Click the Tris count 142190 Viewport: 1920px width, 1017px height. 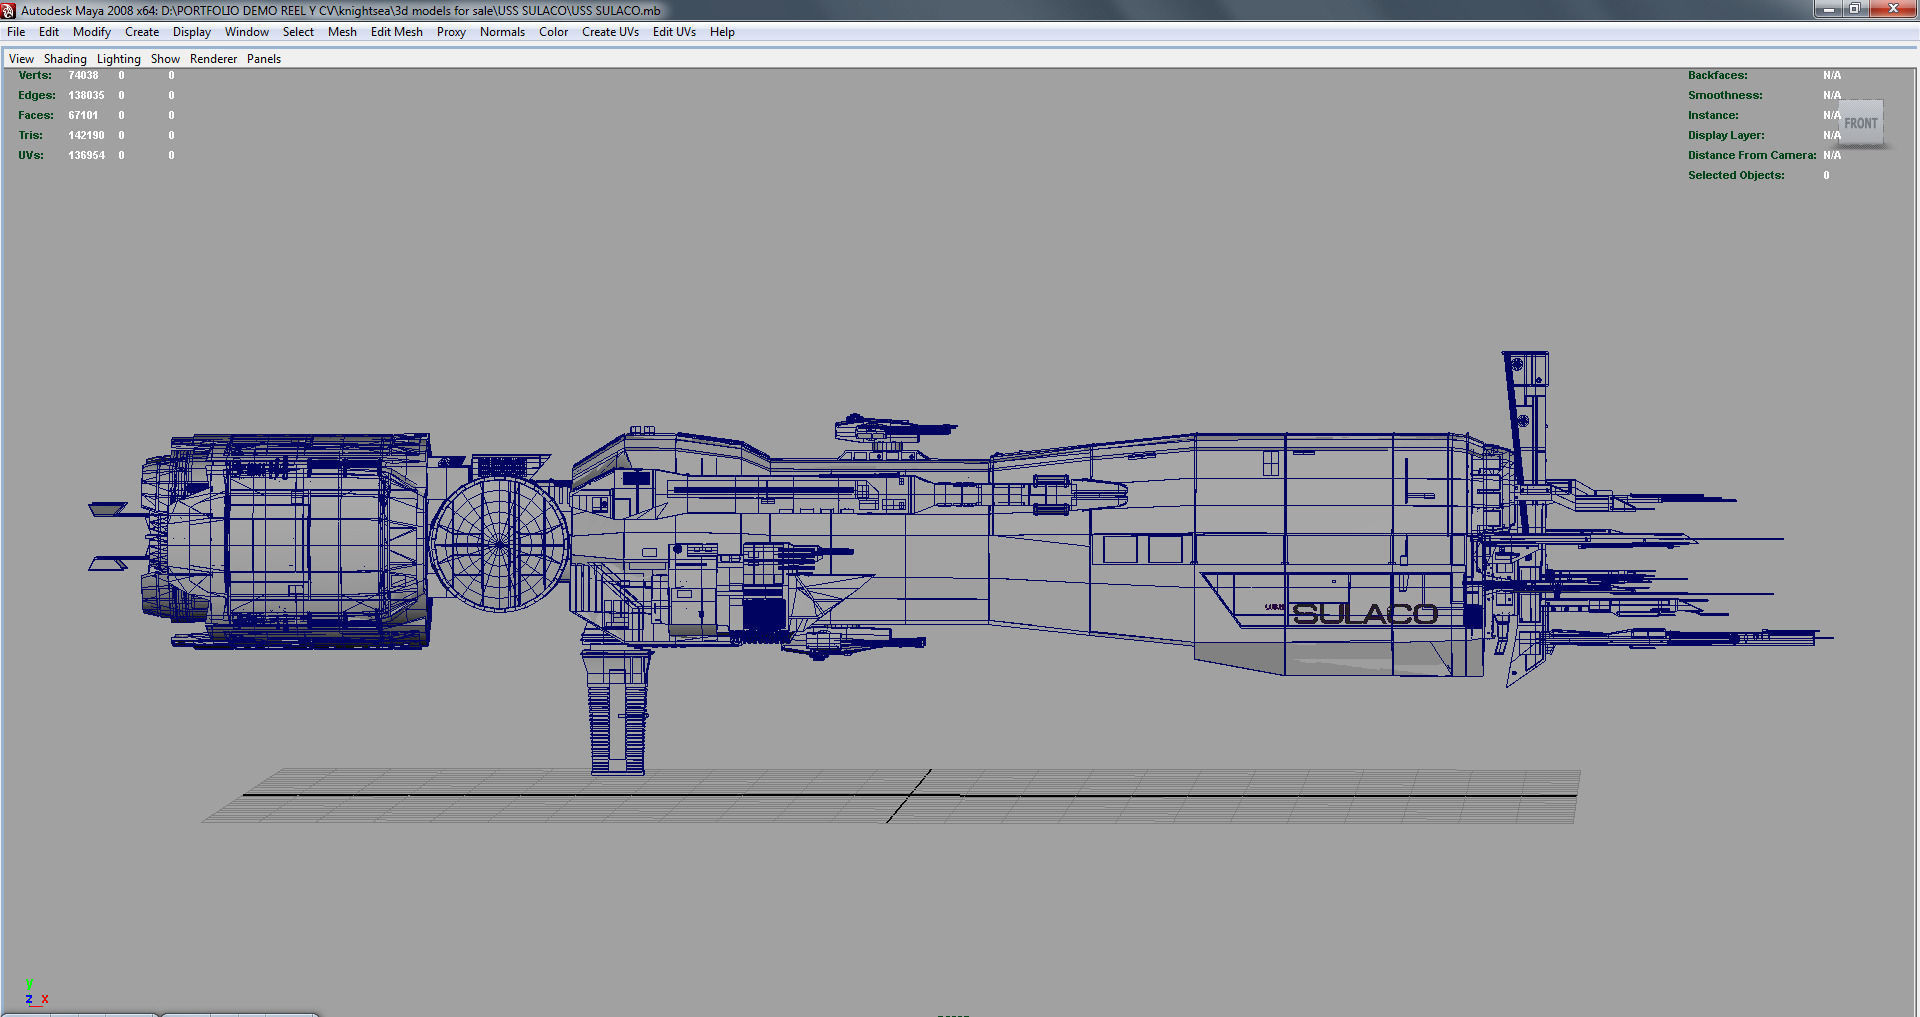pos(86,135)
